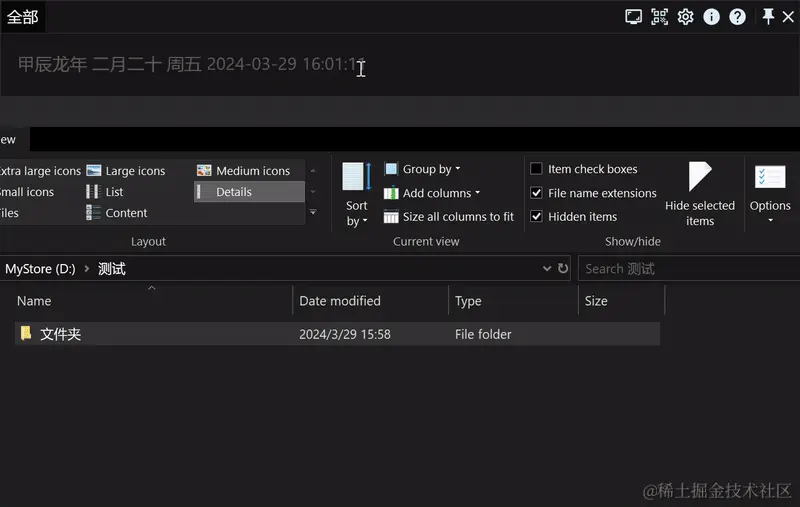Click the 2024/3/29 15:58 date cell
Screen dimensions: 800x507
tap(345, 335)
